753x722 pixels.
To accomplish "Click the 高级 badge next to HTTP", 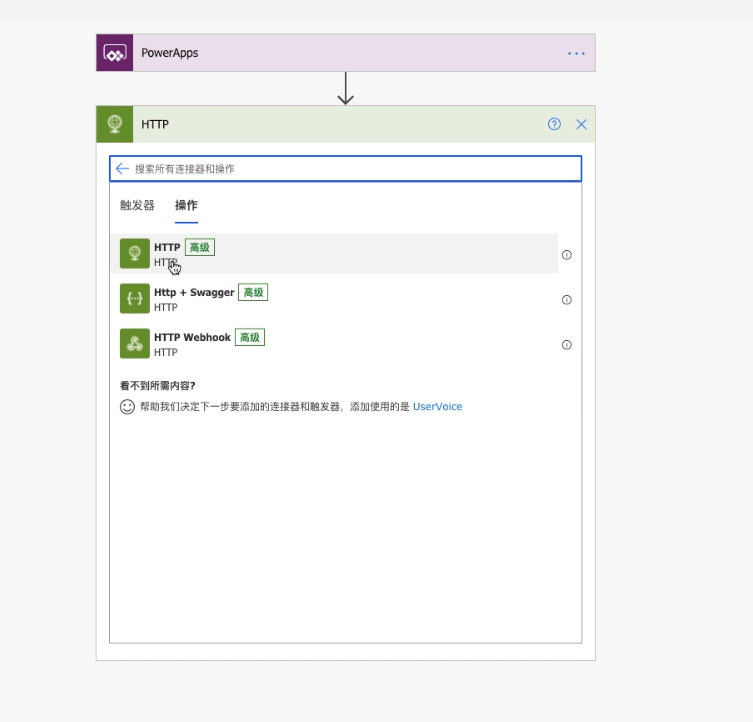I will 200,247.
